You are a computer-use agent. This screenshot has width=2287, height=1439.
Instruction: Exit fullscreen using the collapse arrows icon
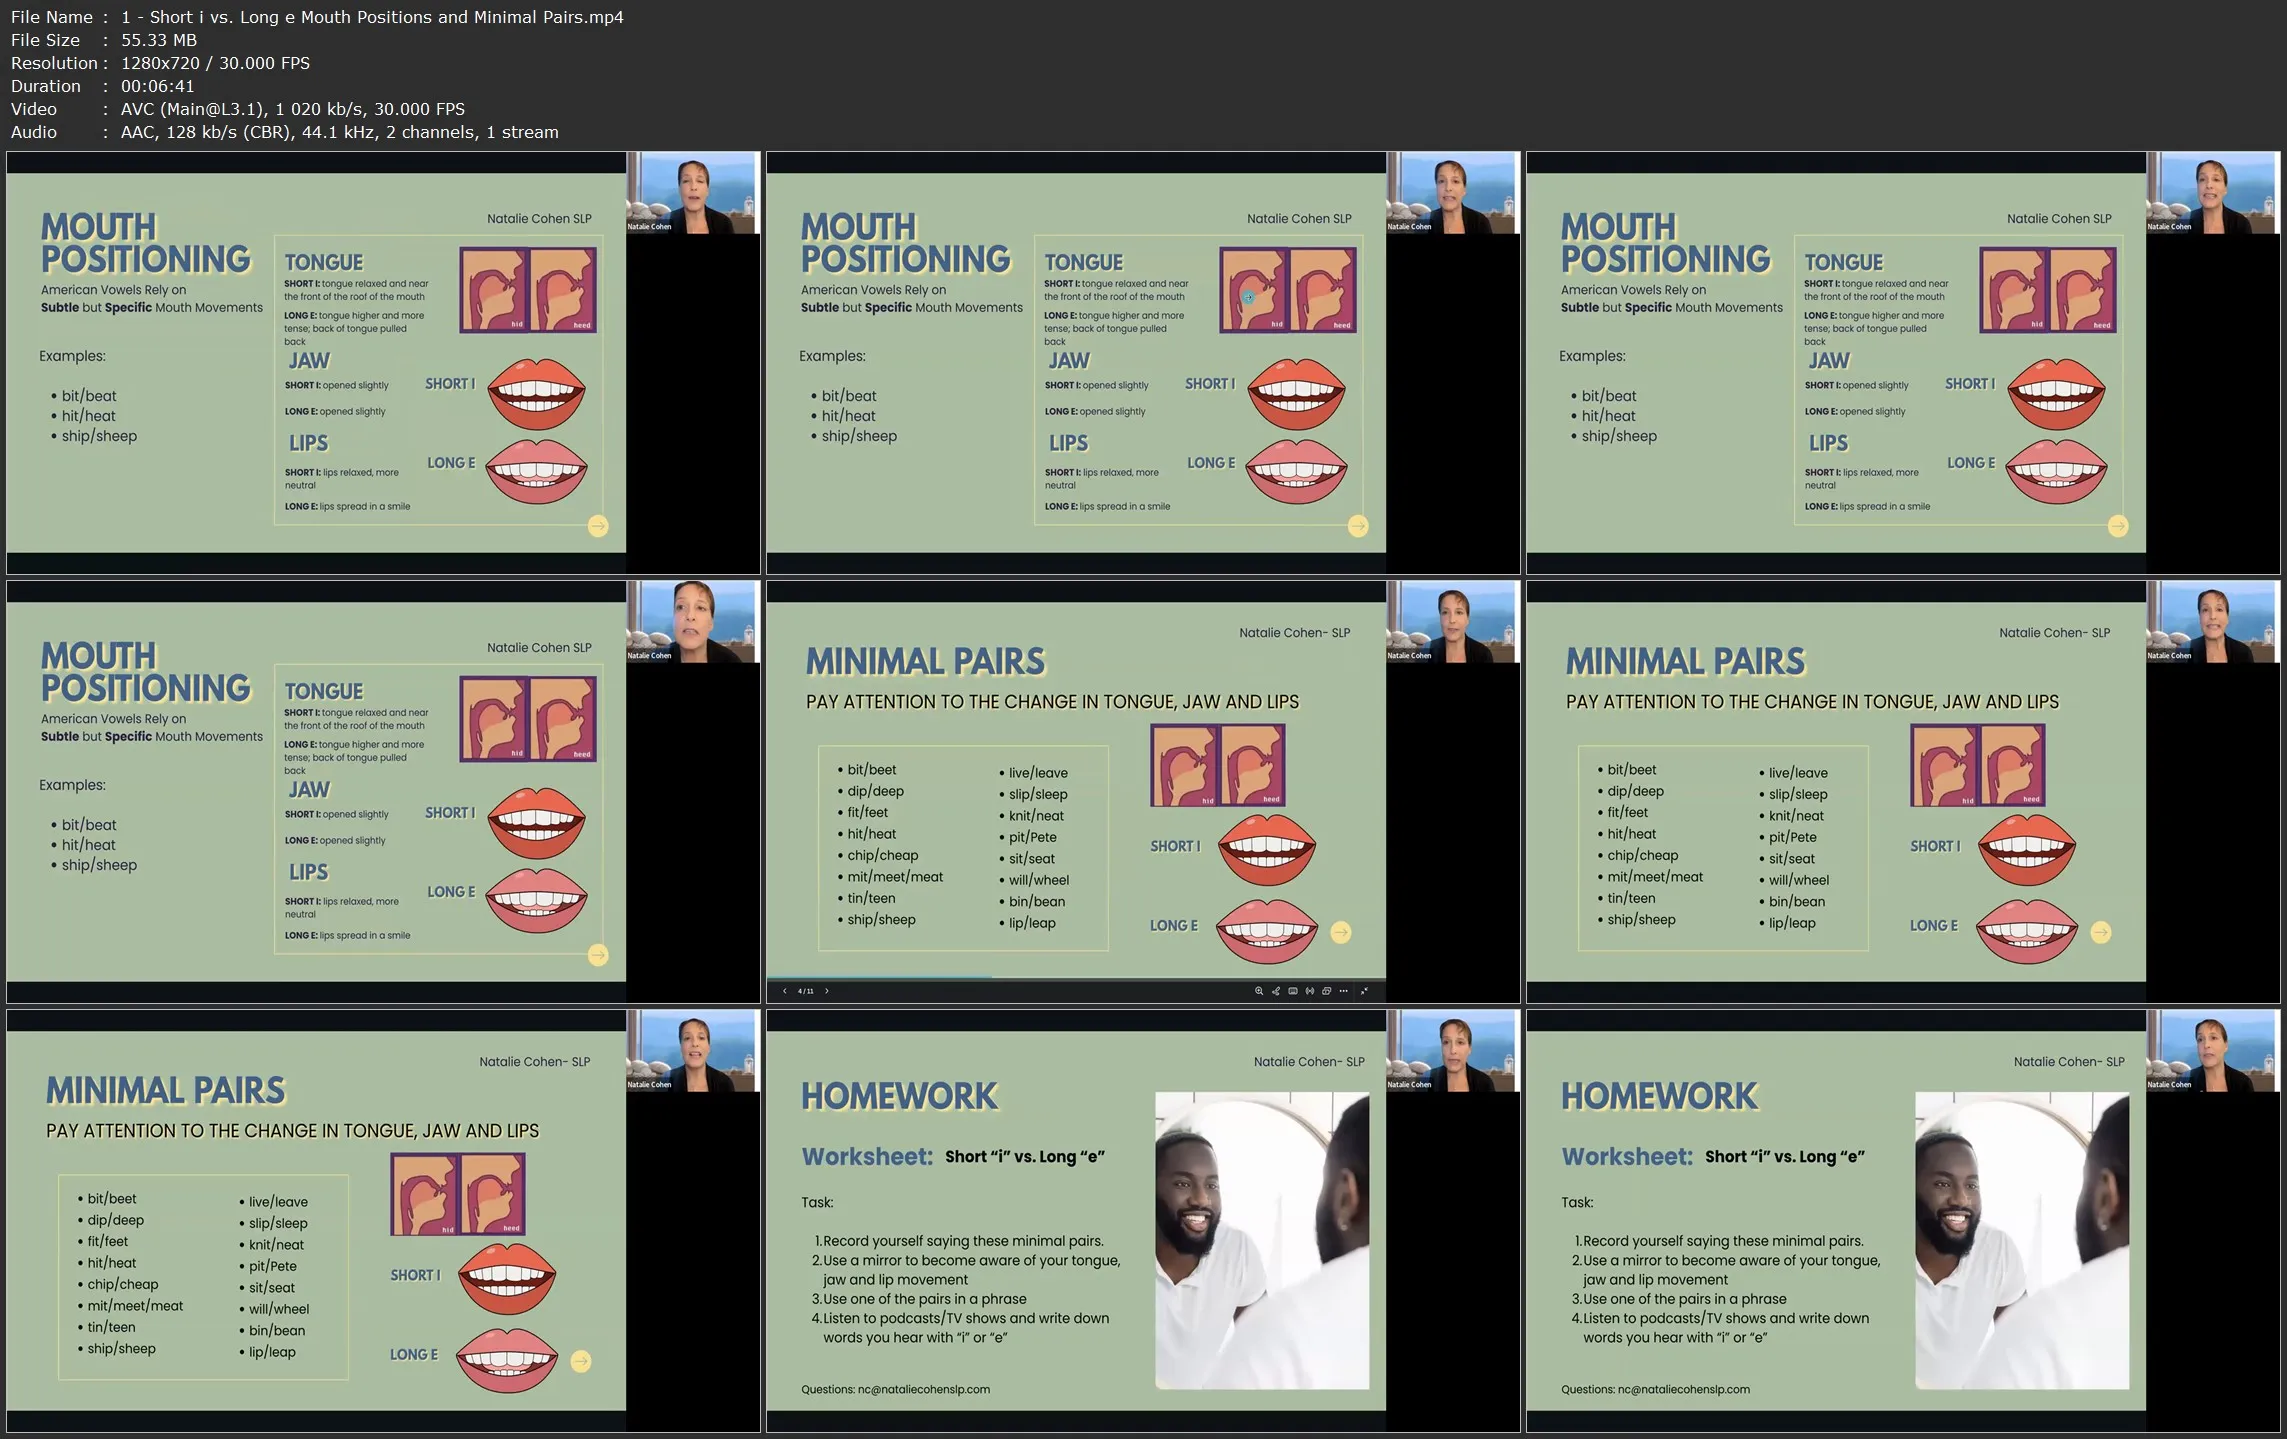click(x=1364, y=991)
